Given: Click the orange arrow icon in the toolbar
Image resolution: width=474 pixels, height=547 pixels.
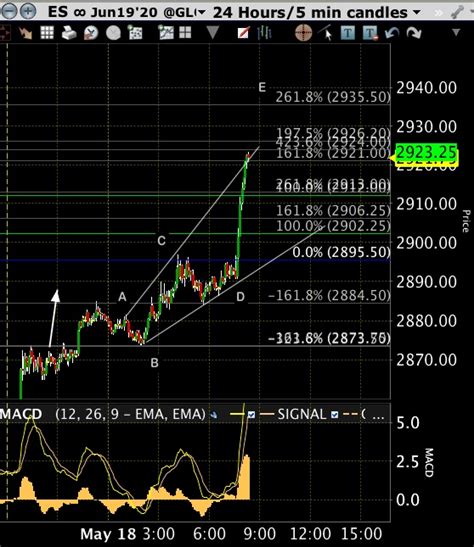Looking at the screenshot, I should coord(25,33).
